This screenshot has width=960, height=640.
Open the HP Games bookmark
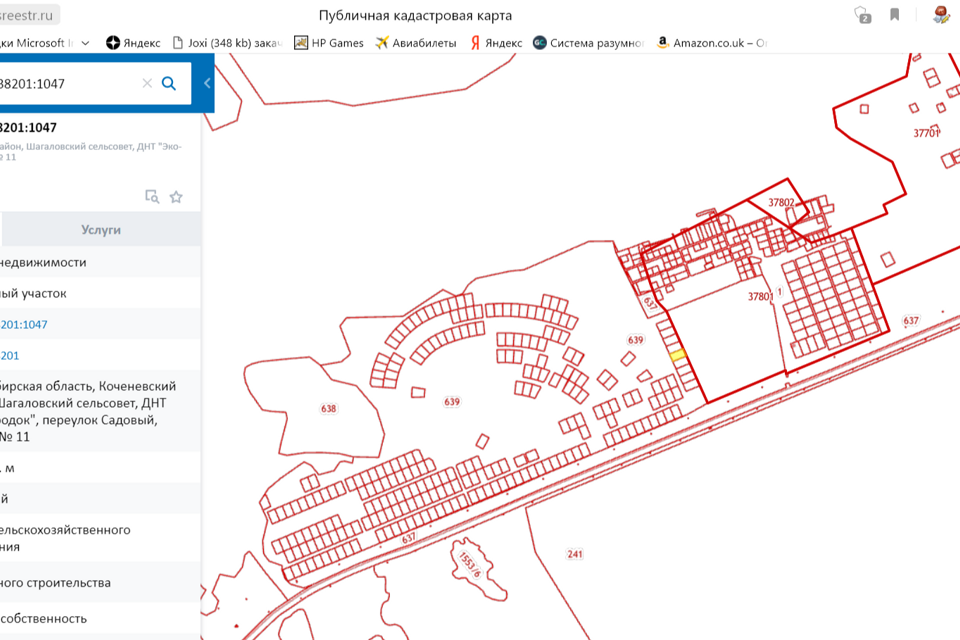[x=329, y=43]
